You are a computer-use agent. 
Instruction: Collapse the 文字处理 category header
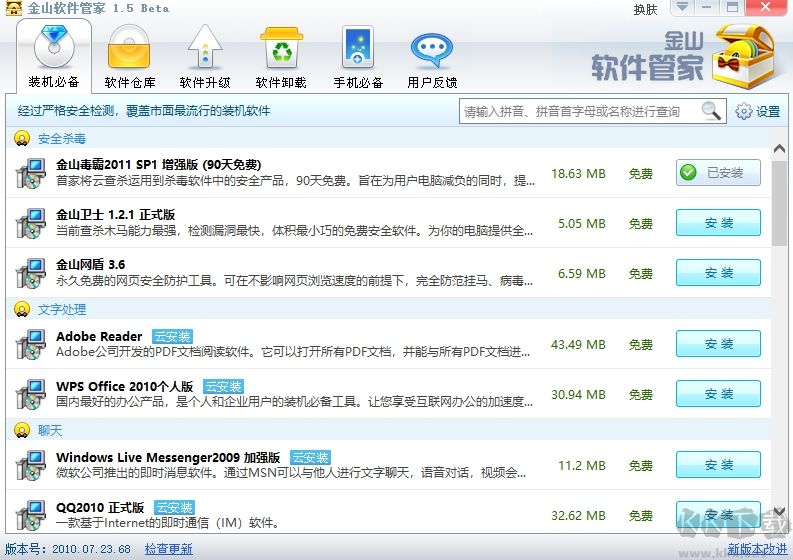[x=388, y=309]
